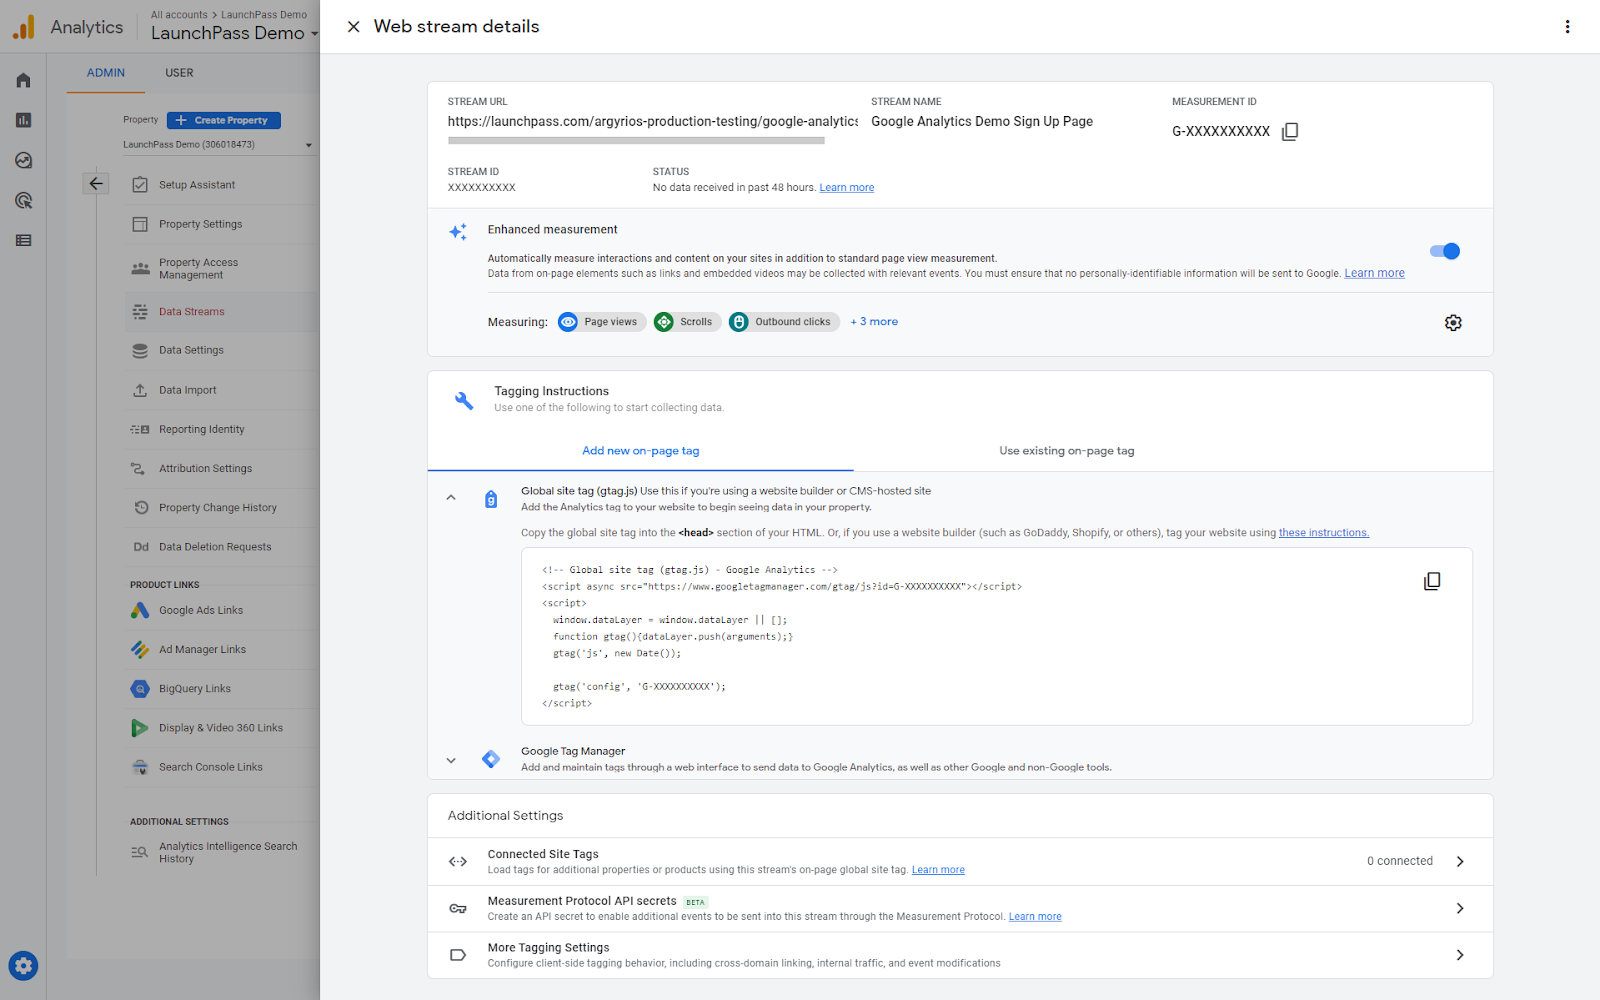
Task: Open Property Change History
Action: pos(218,508)
